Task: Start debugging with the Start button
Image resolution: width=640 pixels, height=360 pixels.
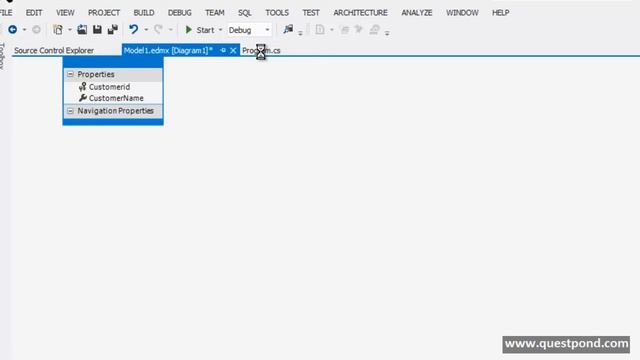Action: tap(200, 30)
